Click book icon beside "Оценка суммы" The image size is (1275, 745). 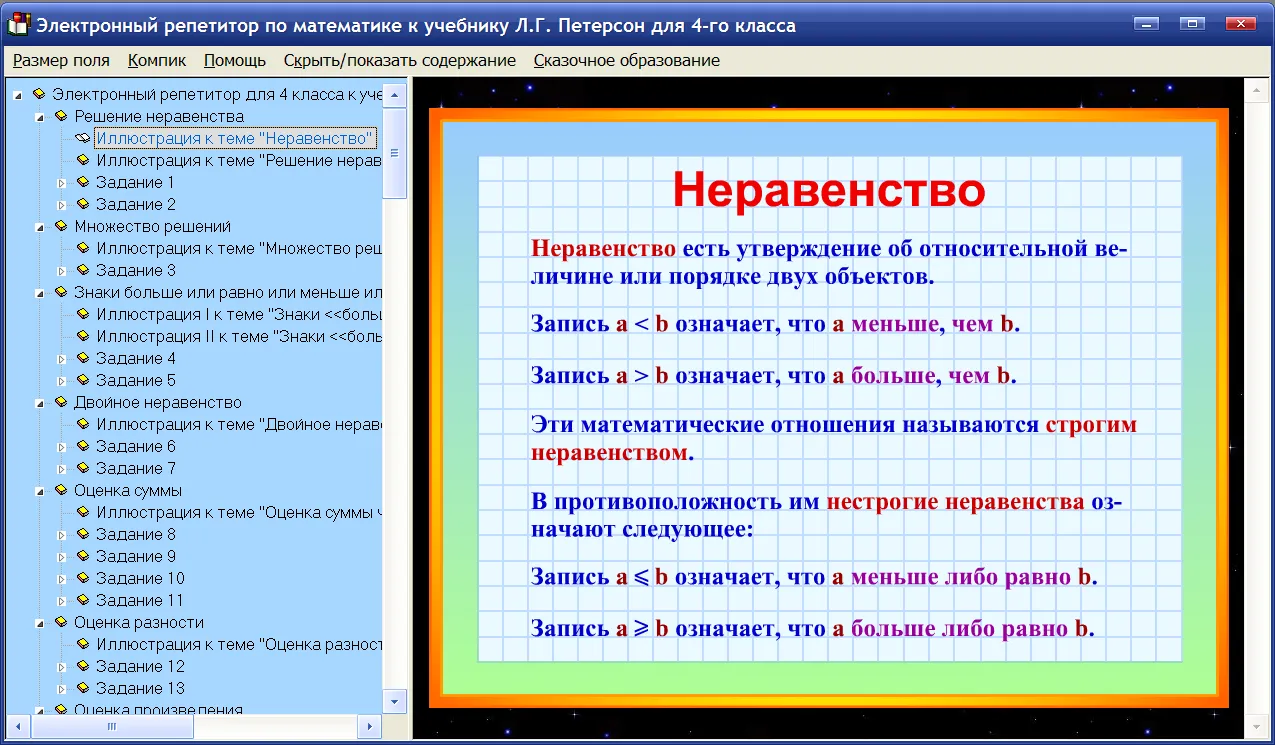point(62,490)
